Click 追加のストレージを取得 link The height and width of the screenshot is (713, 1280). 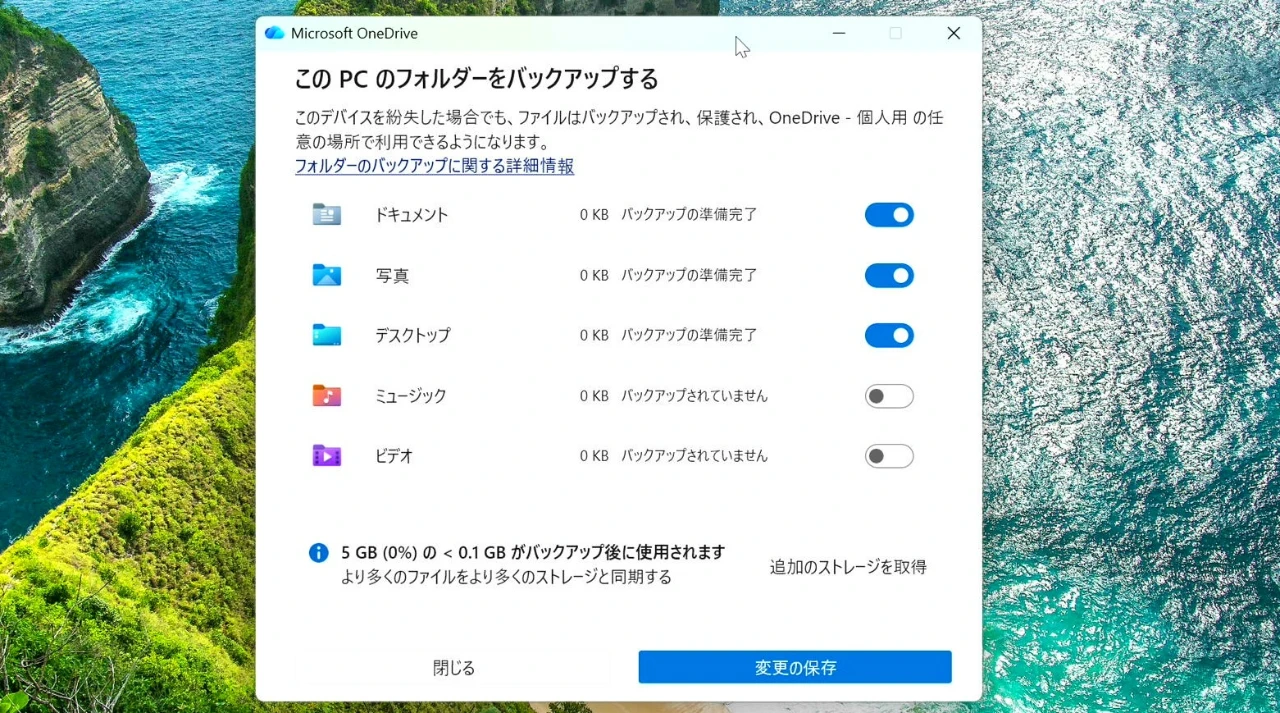pyautogui.click(x=847, y=567)
